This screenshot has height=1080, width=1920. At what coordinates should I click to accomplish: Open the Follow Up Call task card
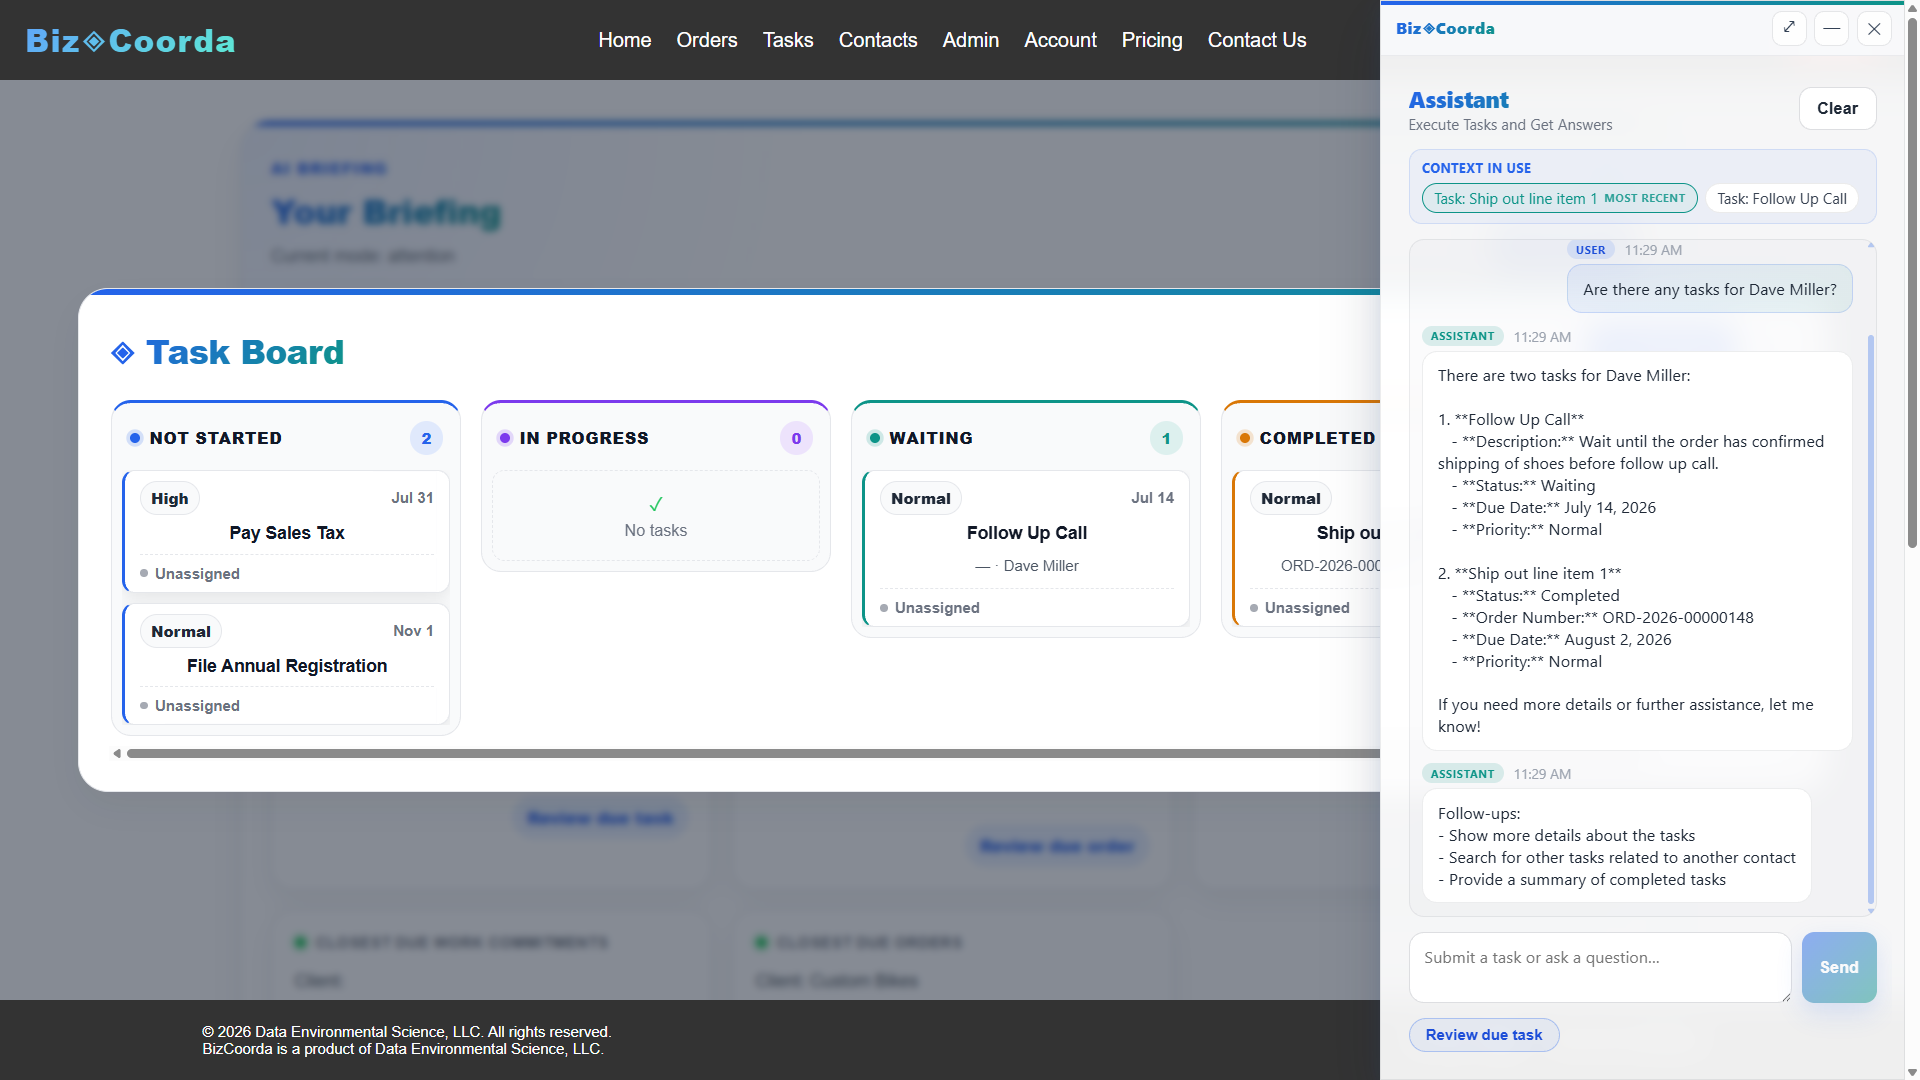click(x=1026, y=549)
